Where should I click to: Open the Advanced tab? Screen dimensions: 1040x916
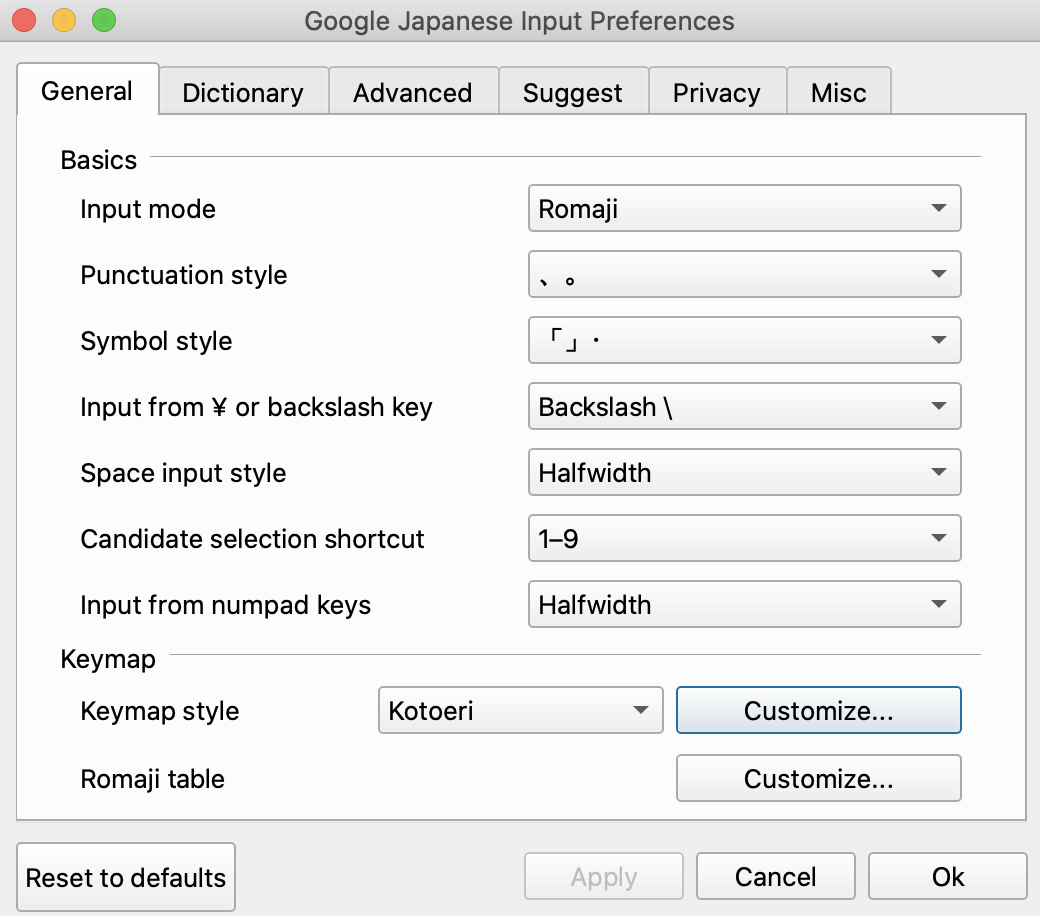(x=413, y=92)
